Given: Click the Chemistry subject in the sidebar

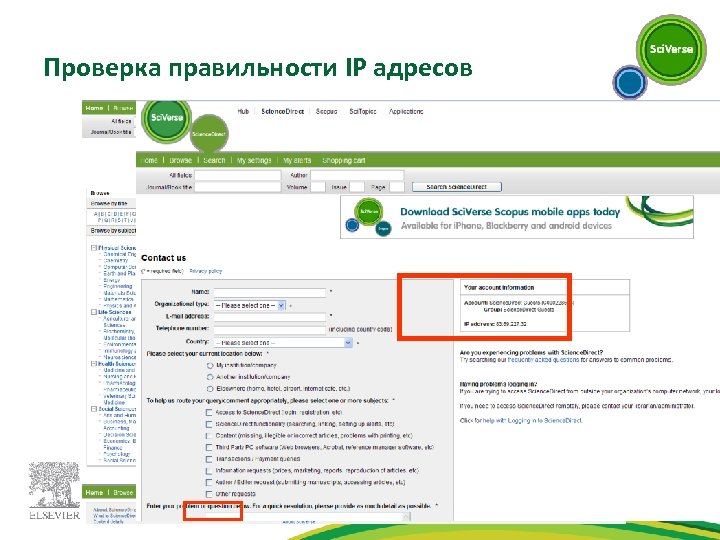Looking at the screenshot, I should [116, 260].
